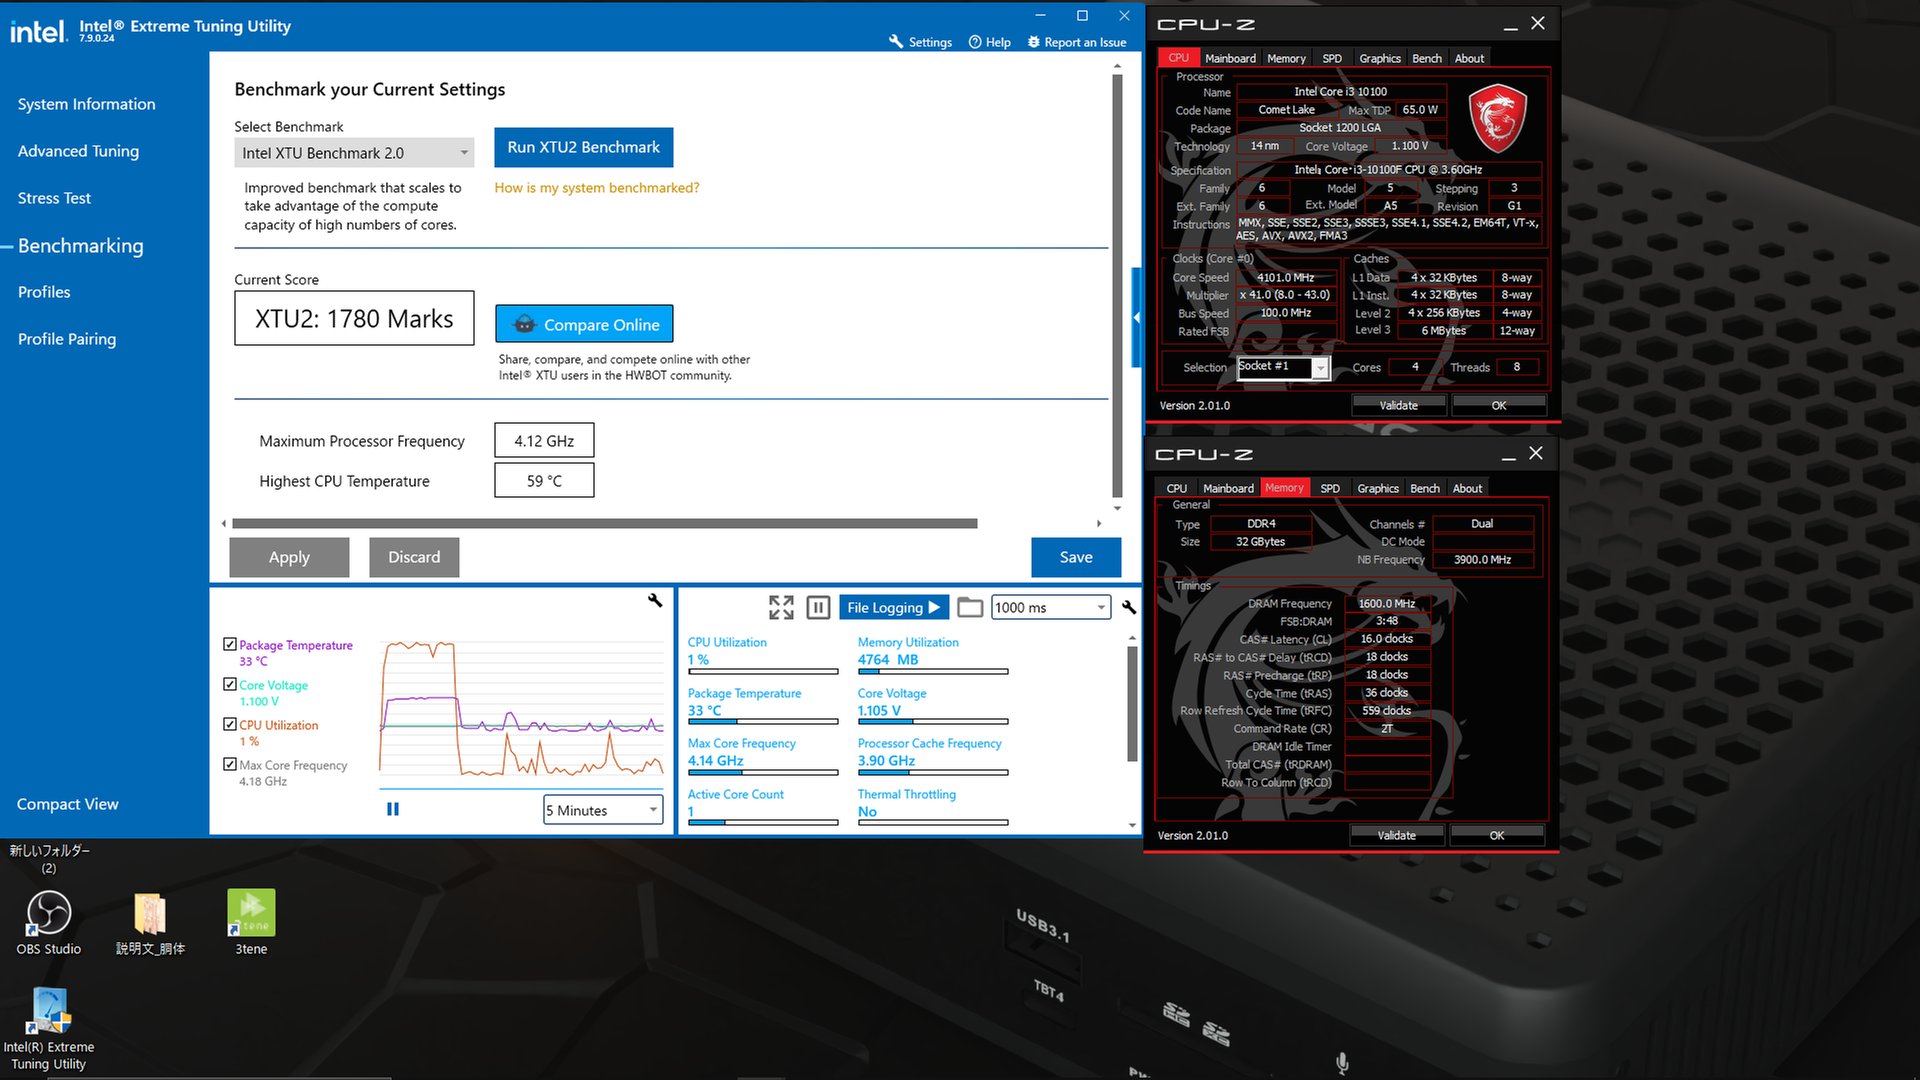Pause monitoring with the boxed pause icon
Viewport: 1920px width, 1080px height.
click(x=818, y=607)
